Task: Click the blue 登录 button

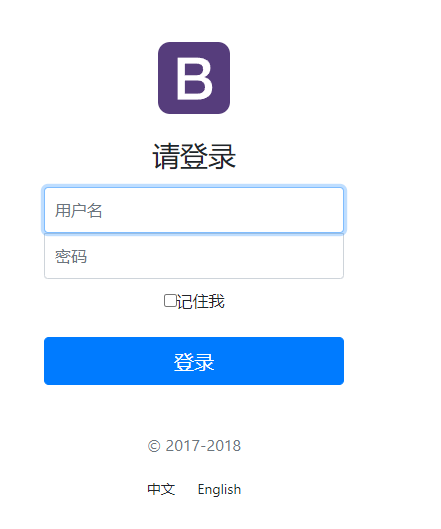Action: tap(194, 361)
